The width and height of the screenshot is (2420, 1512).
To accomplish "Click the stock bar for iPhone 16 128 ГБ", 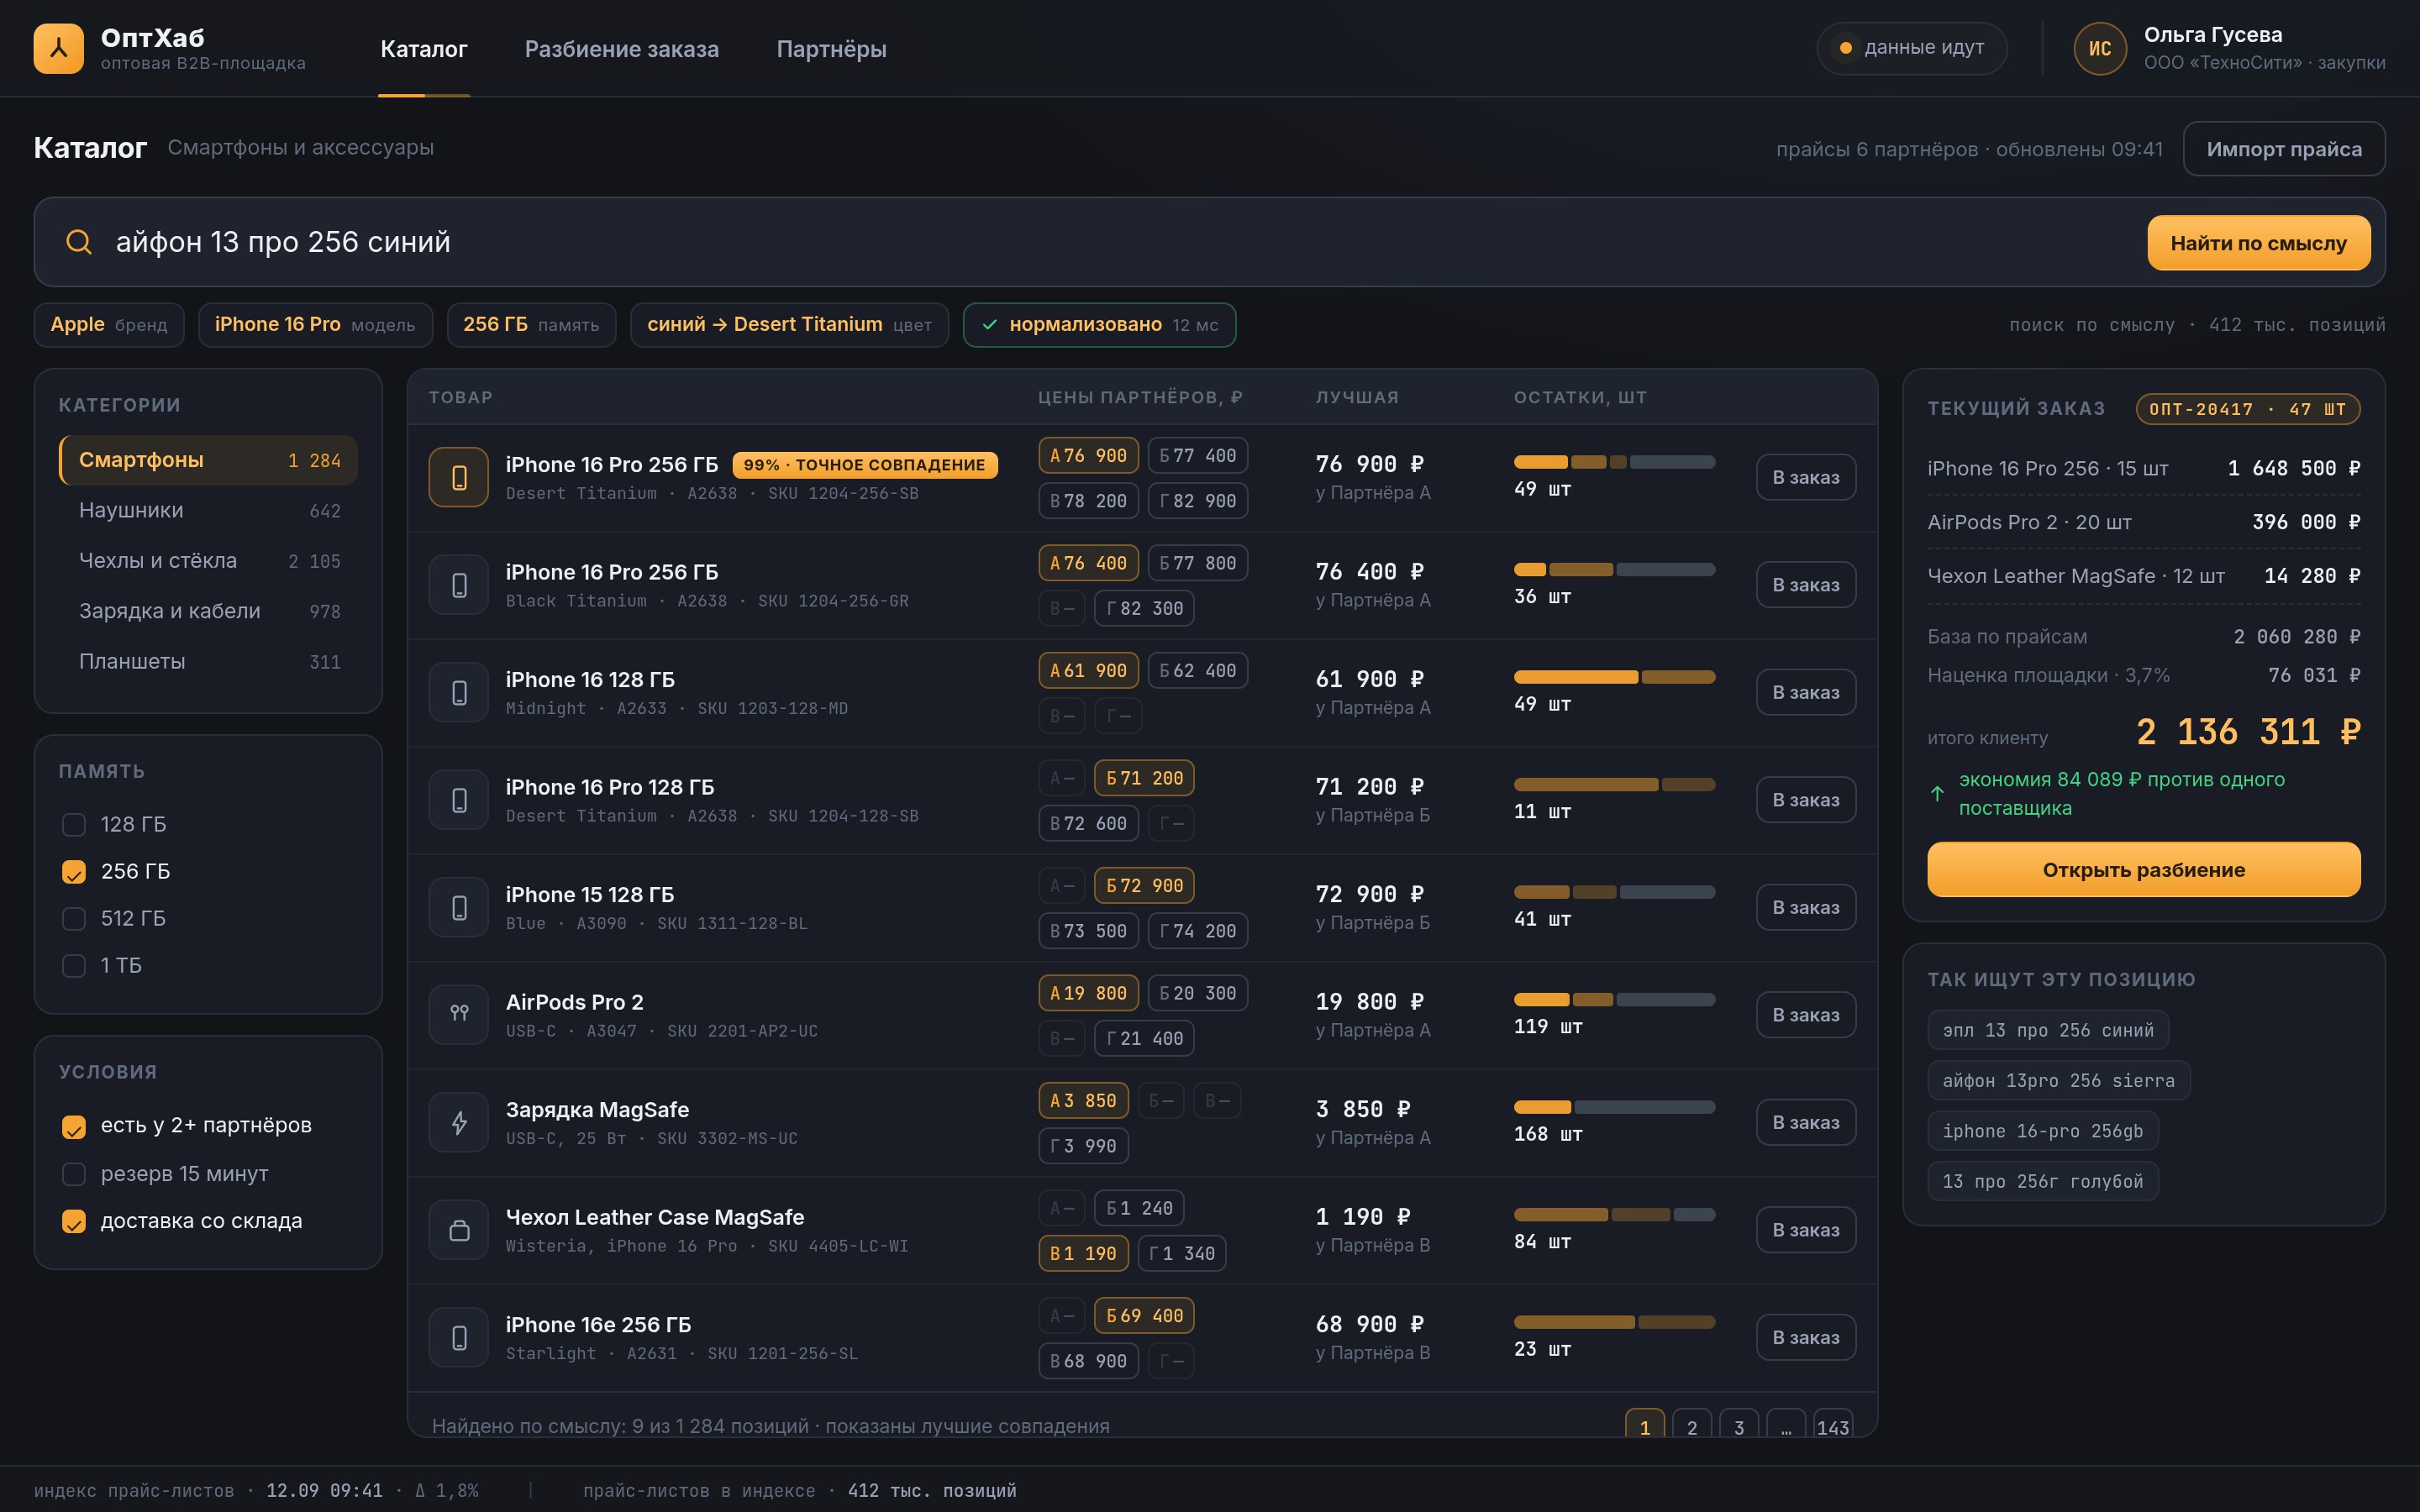I will point(1614,677).
